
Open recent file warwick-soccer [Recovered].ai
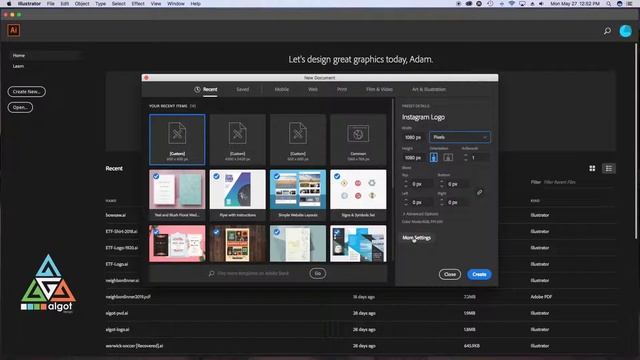pyautogui.click(x=134, y=346)
